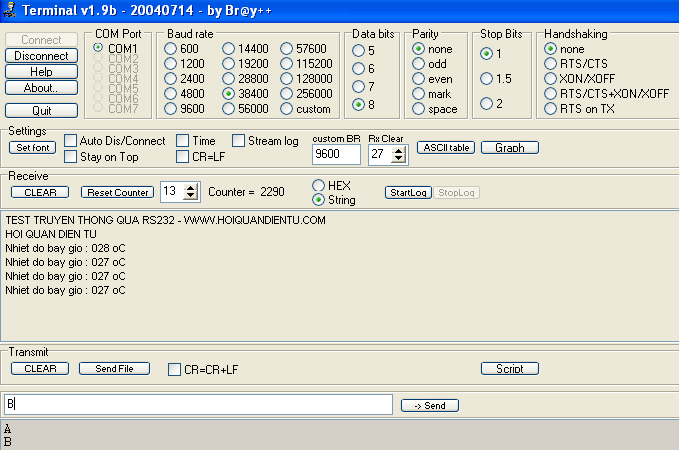Select RTS on TX handshaking
Image resolution: width=679 pixels, height=450 pixels.
coord(550,109)
